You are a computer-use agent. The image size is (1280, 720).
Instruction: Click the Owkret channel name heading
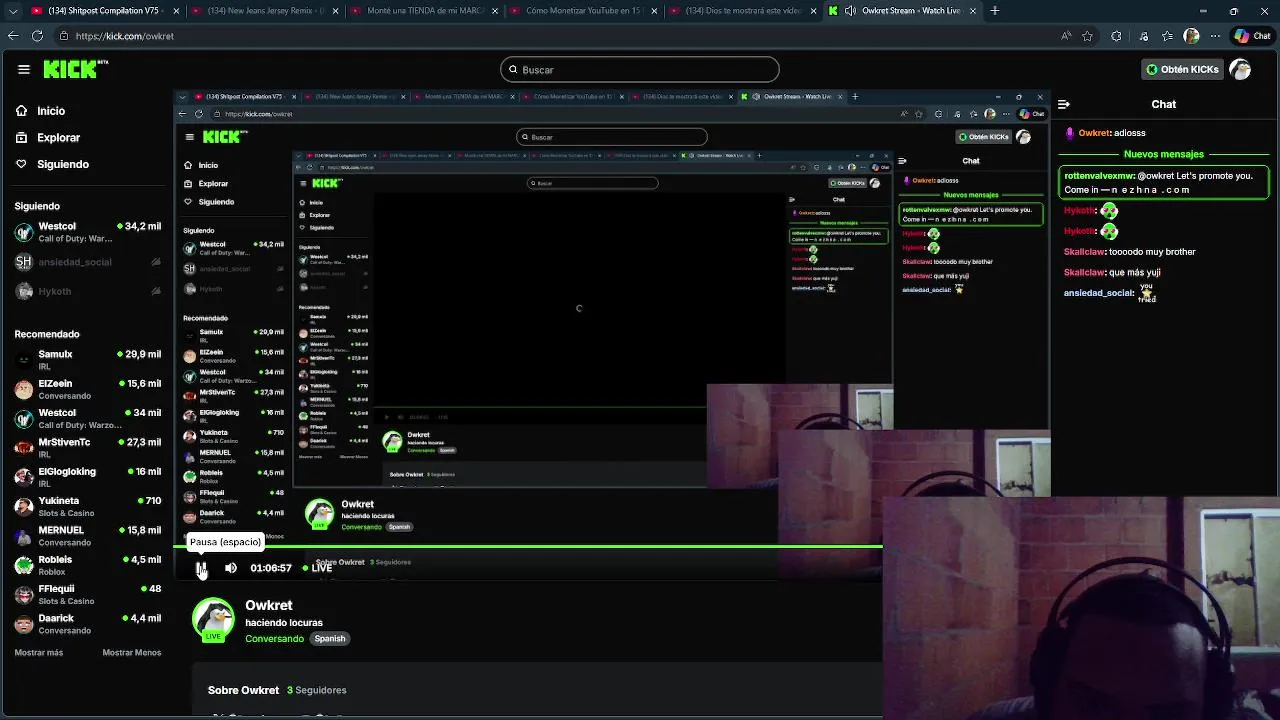coord(269,605)
